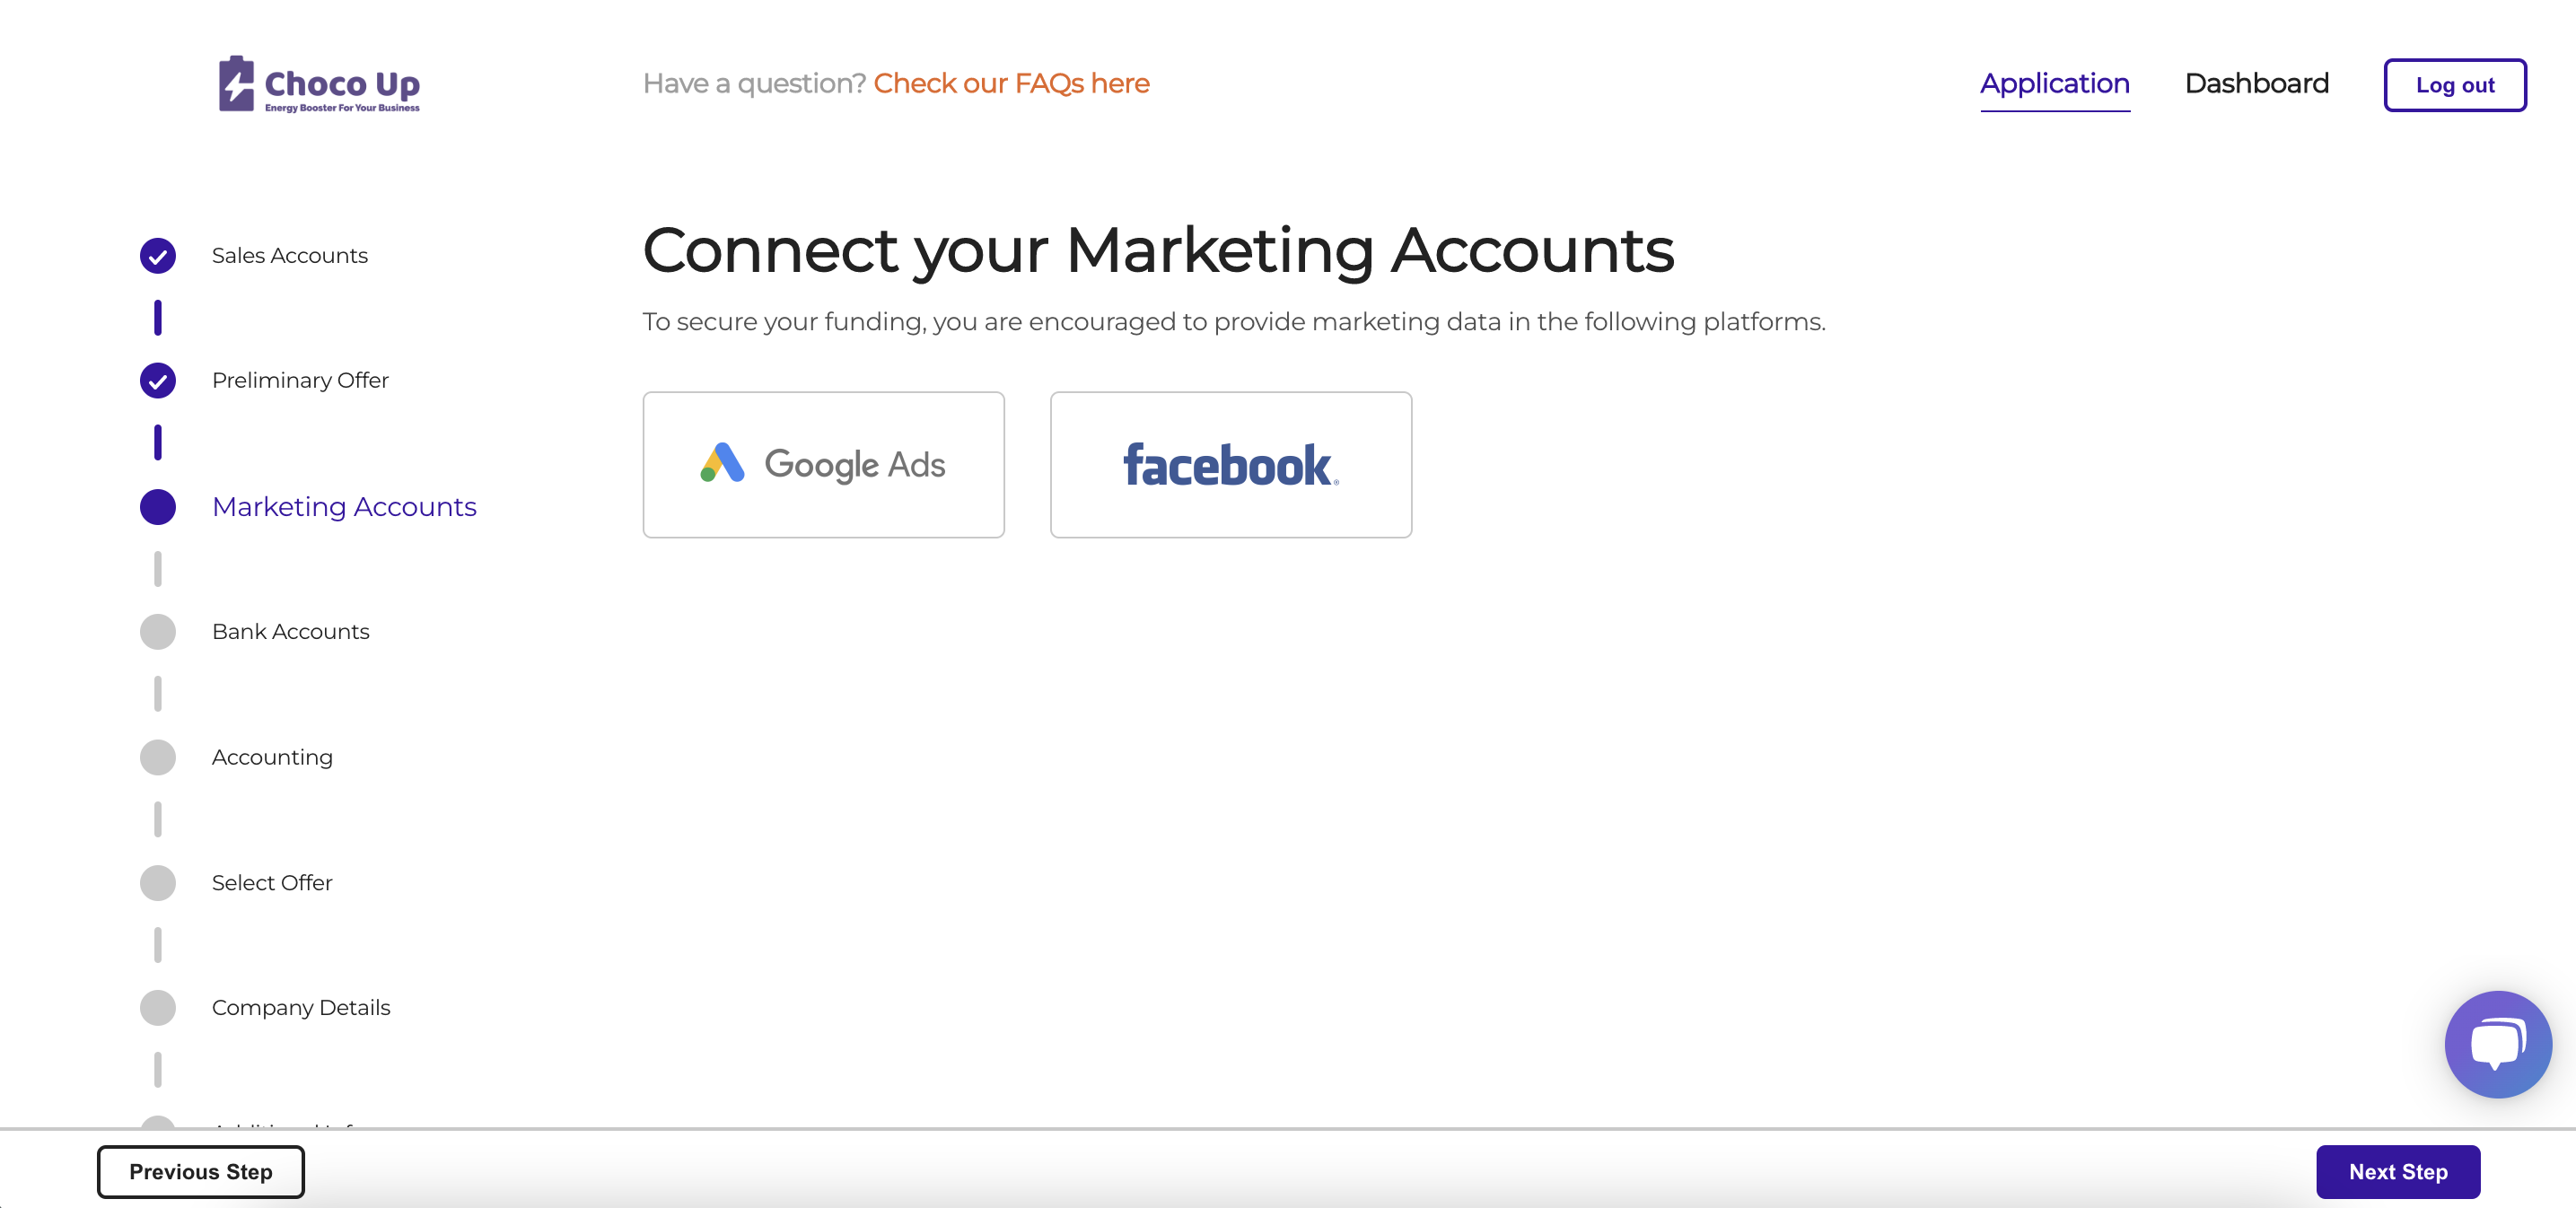Connect the Facebook marketing account
The image size is (2576, 1208).
click(x=1230, y=464)
